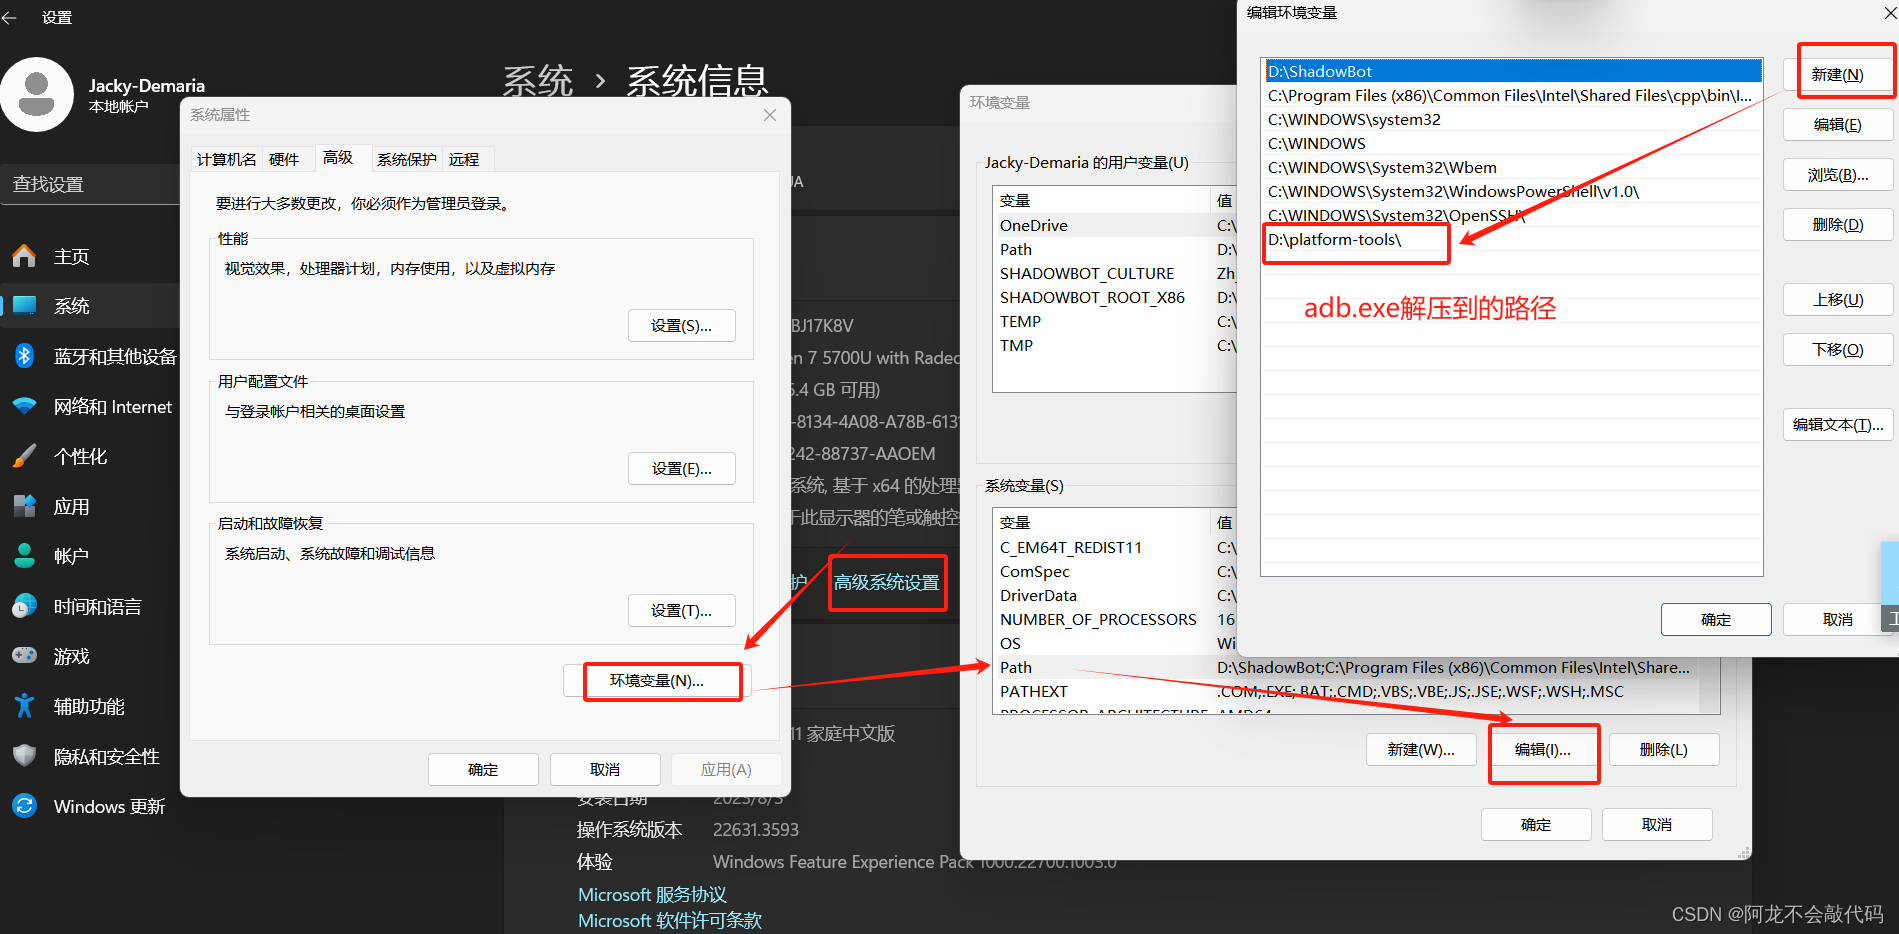1899x934 pixels.
Task: Click 编辑(I) under system variables
Action: (1543, 750)
